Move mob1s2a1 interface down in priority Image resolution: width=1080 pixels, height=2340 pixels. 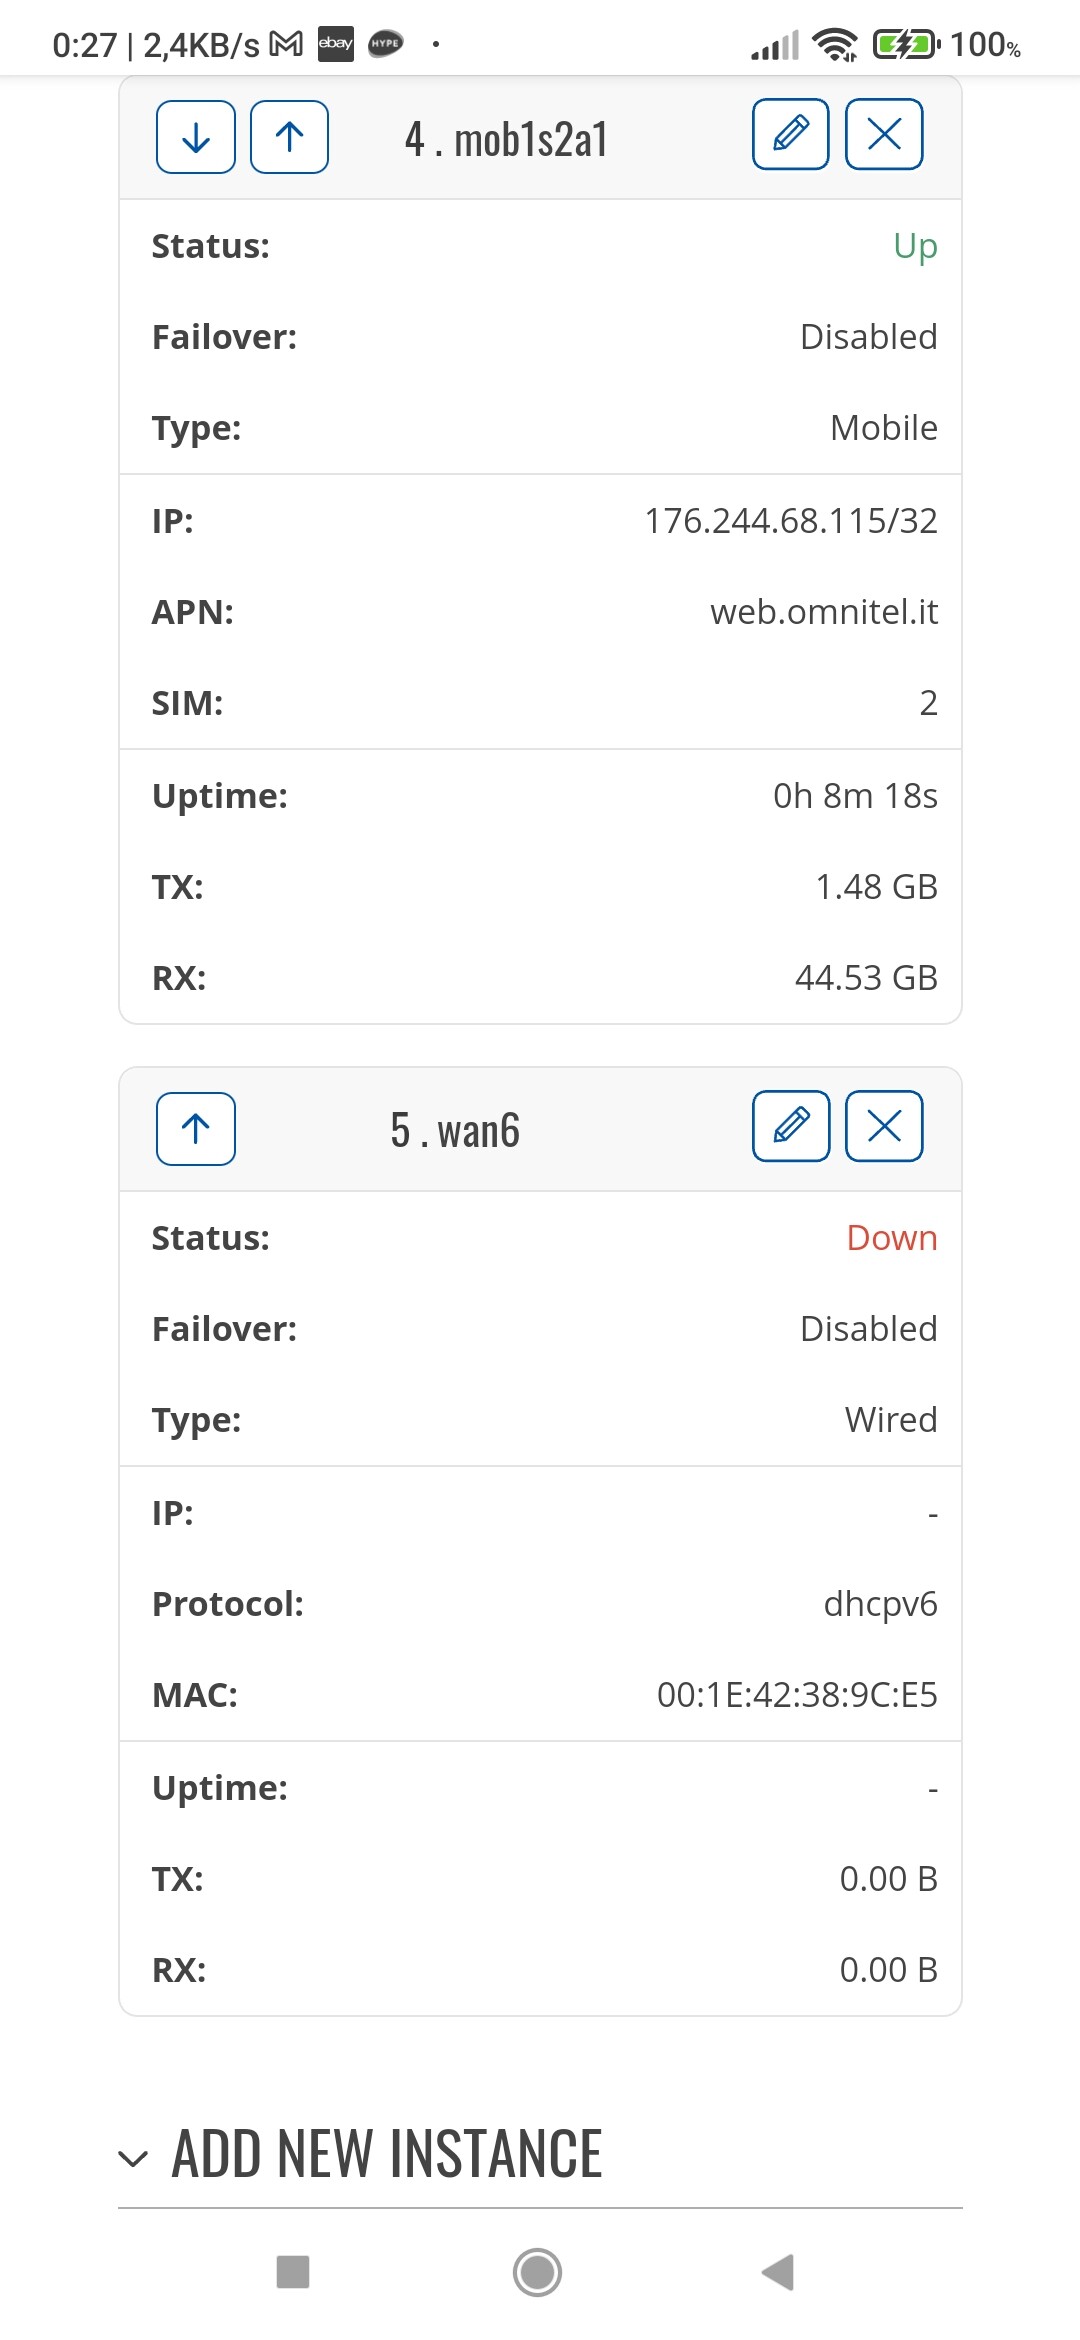(x=196, y=137)
